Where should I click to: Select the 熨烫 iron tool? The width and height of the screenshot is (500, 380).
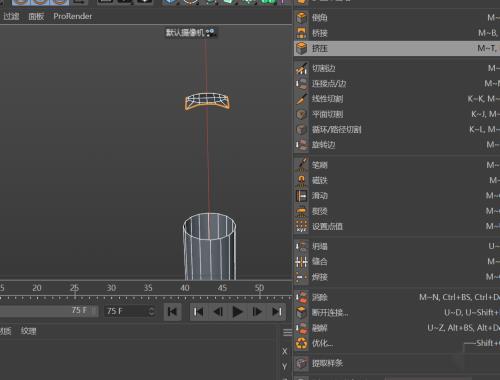coord(397,211)
